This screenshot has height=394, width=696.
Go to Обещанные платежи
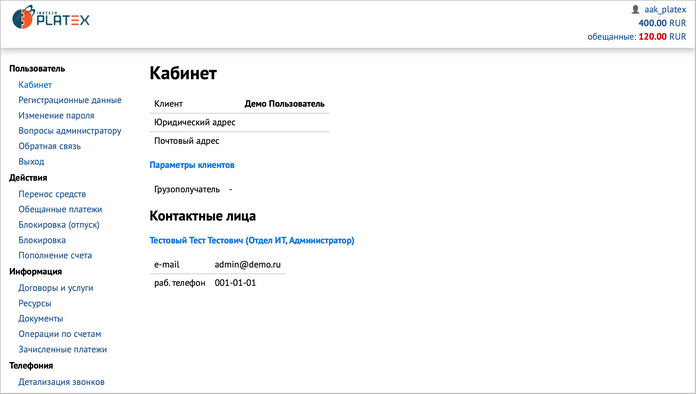point(60,209)
